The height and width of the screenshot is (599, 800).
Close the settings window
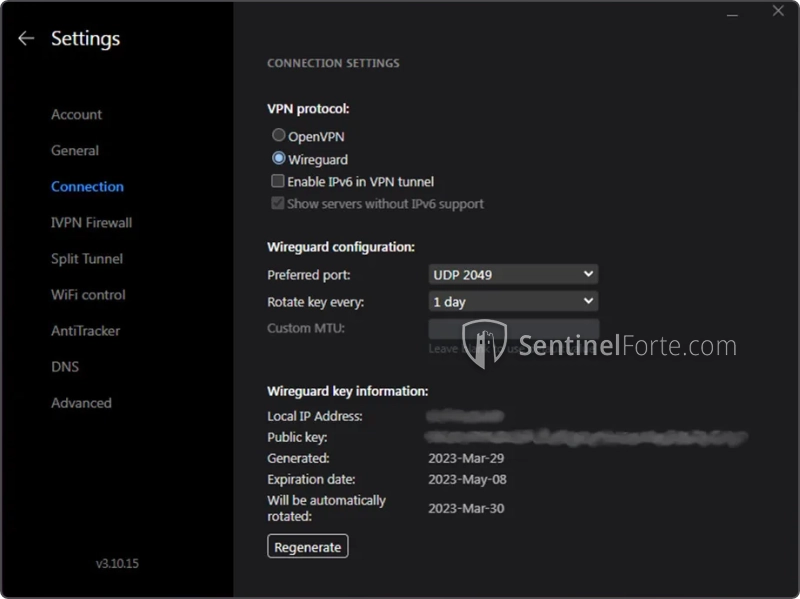click(778, 11)
